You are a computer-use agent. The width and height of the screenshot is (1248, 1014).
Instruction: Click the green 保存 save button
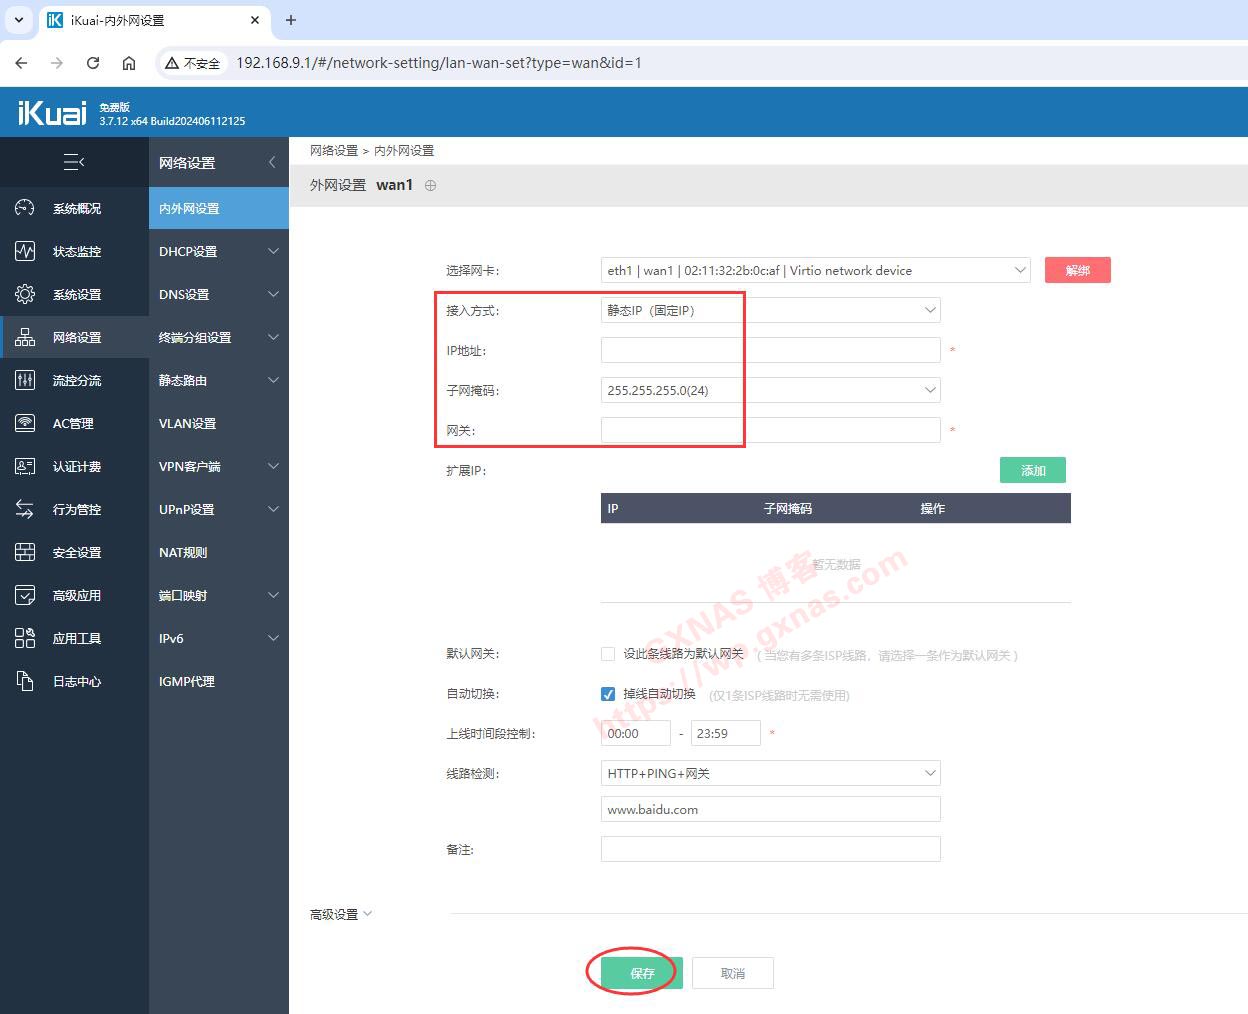[642, 973]
